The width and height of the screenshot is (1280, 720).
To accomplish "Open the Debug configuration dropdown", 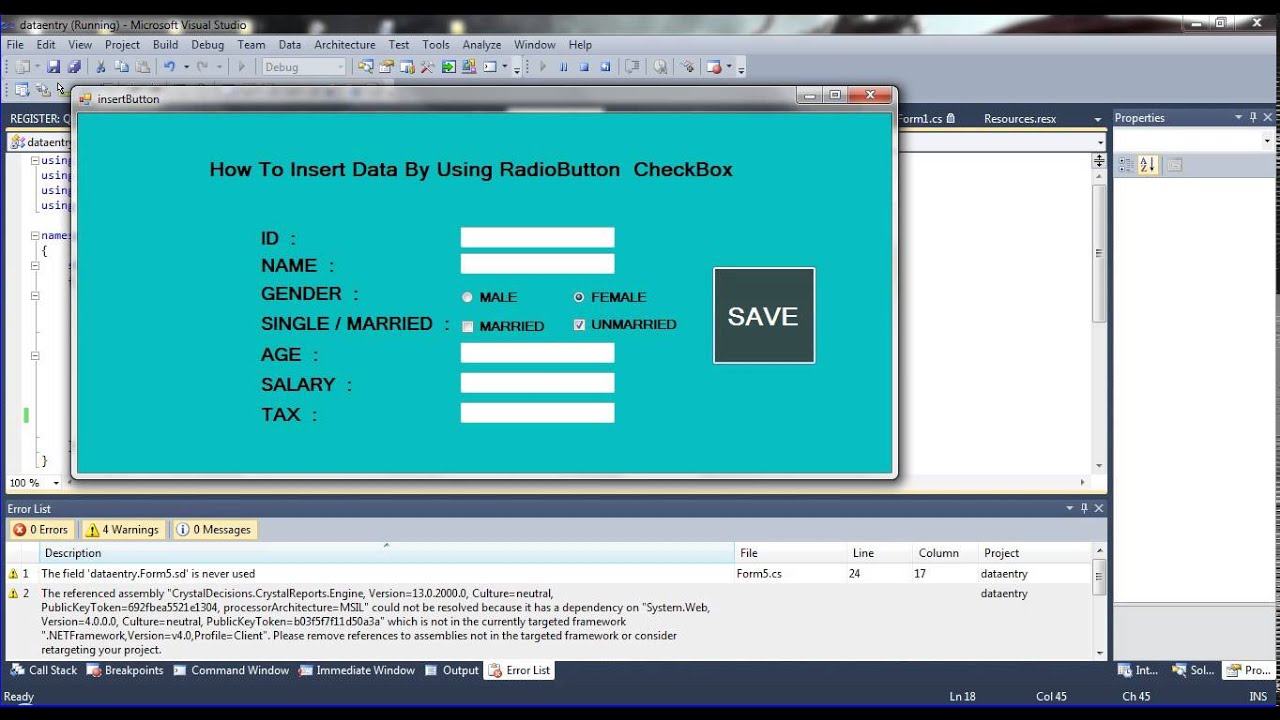I will point(340,67).
